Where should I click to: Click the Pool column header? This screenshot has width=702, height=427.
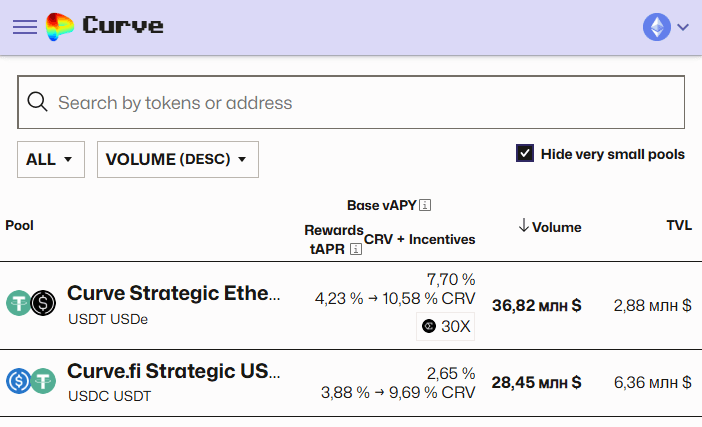19,225
